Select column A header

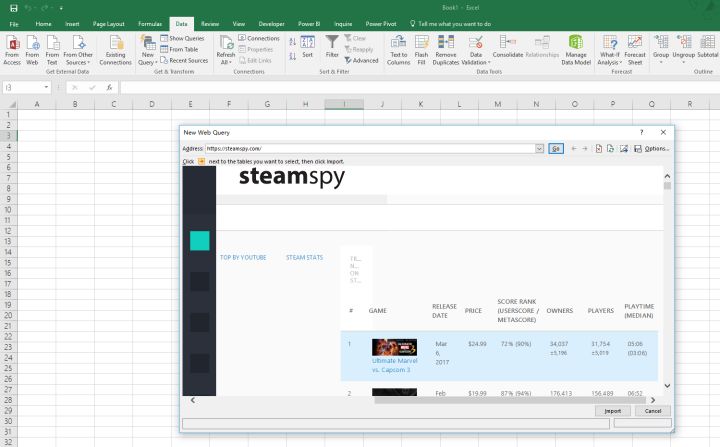[x=37, y=104]
